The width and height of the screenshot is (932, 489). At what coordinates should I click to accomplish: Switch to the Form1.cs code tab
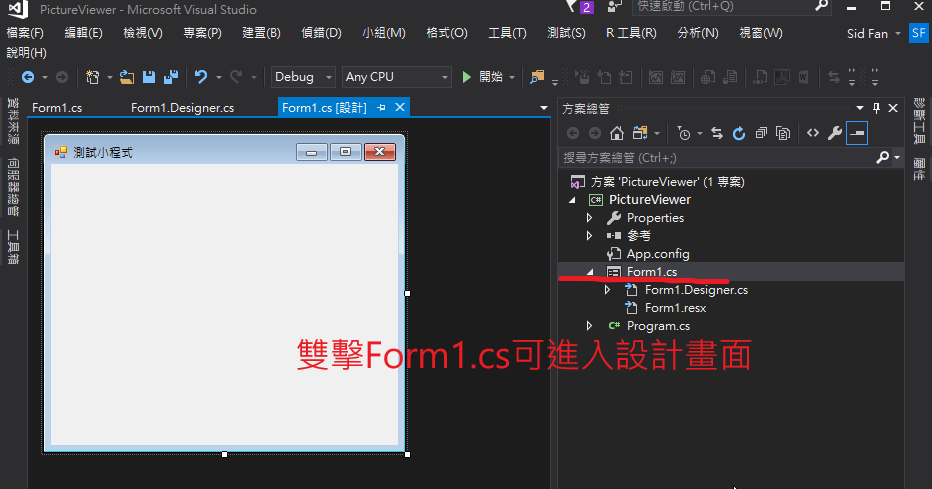tap(57, 108)
